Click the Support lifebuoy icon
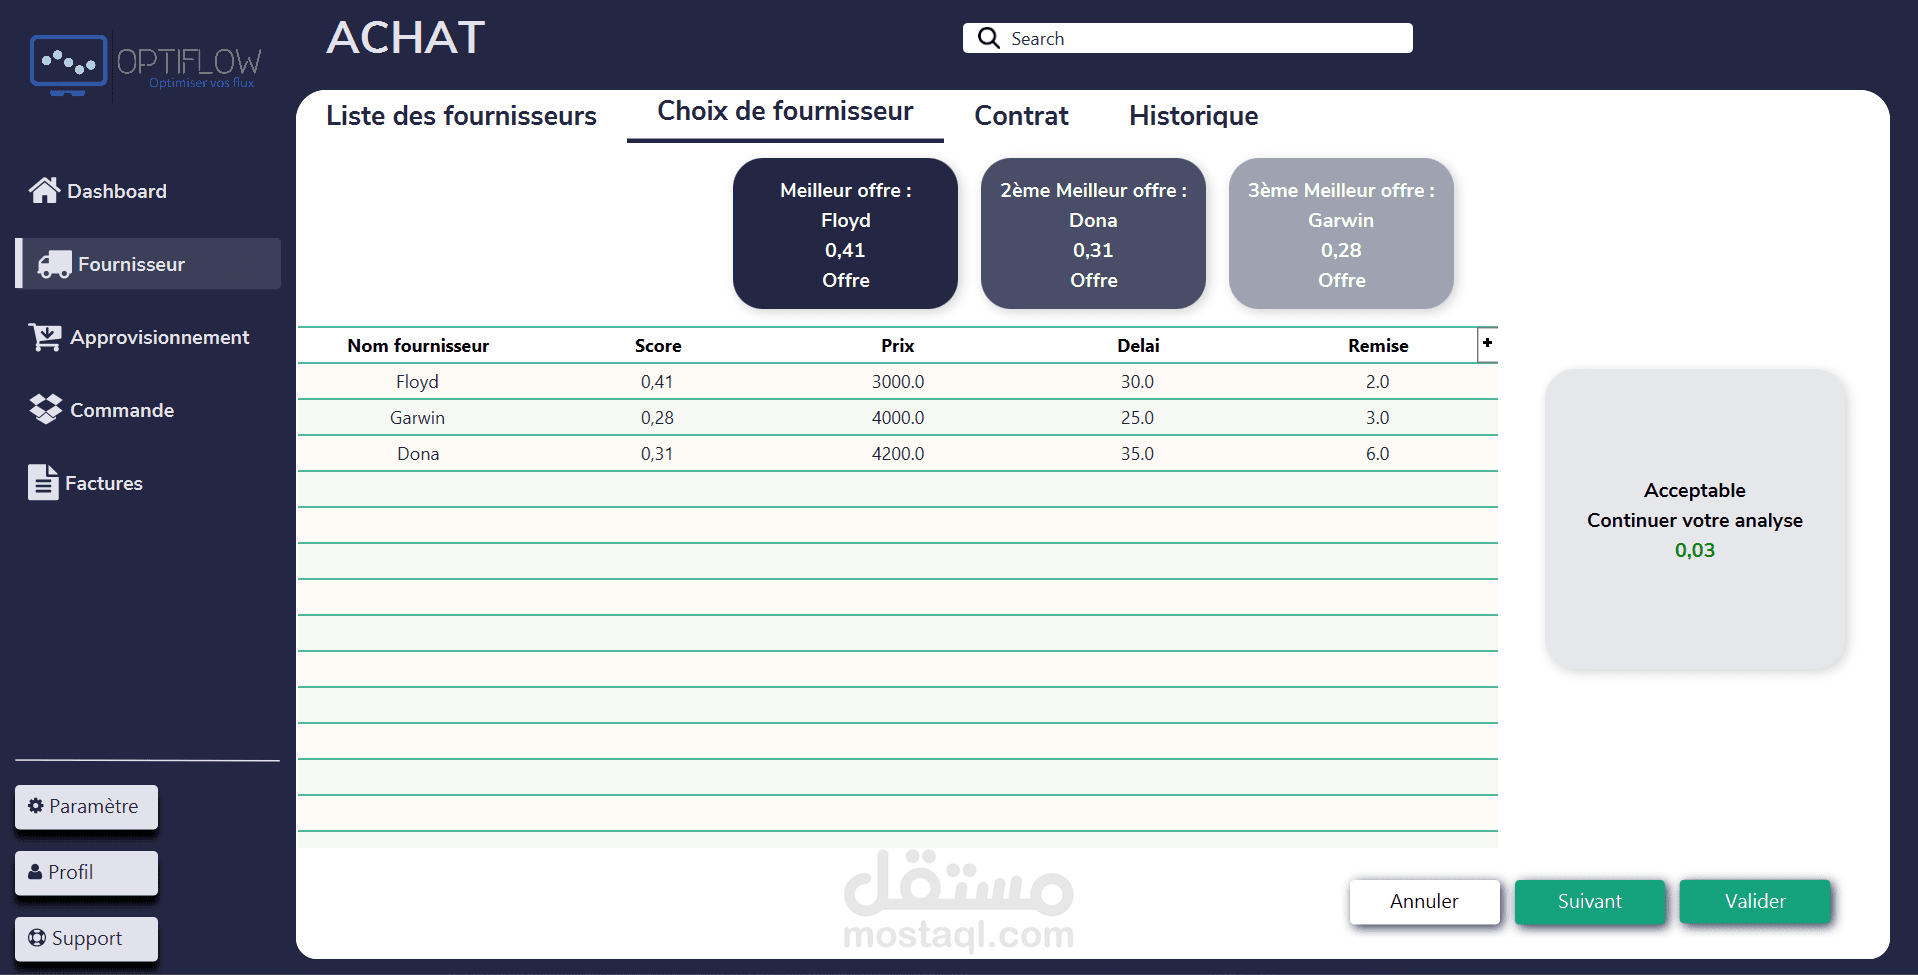 (37, 938)
